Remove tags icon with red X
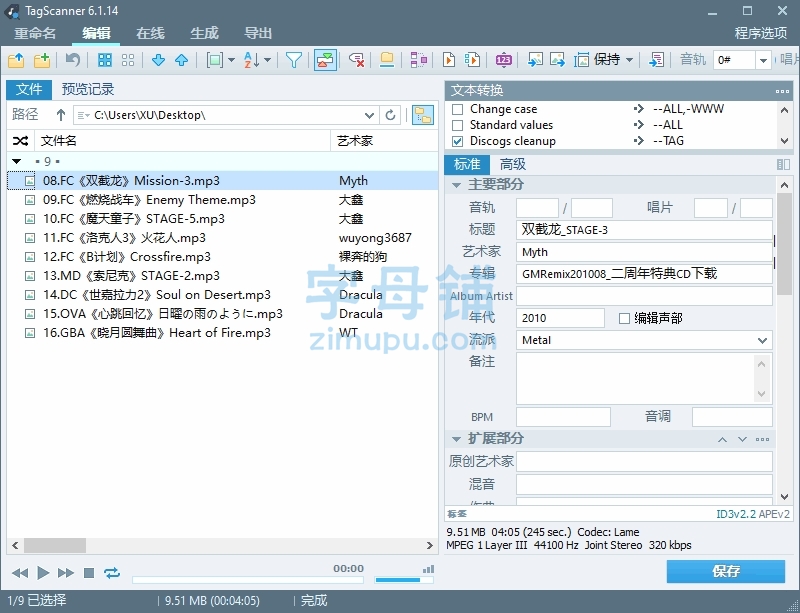Image resolution: width=800 pixels, height=613 pixels. [356, 60]
